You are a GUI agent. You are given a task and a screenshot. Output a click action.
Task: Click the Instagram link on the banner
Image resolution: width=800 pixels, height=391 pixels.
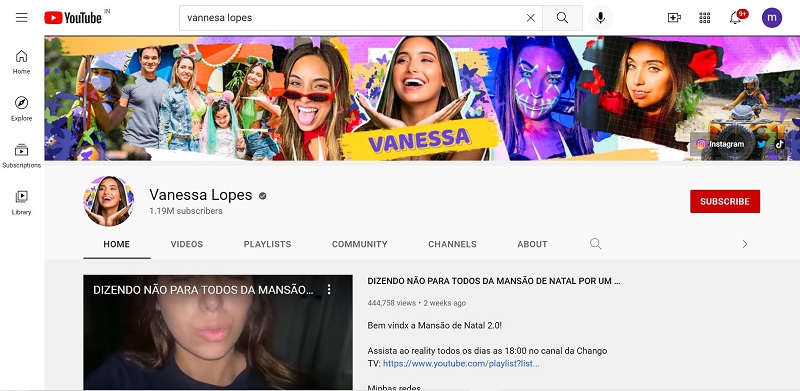tap(720, 144)
